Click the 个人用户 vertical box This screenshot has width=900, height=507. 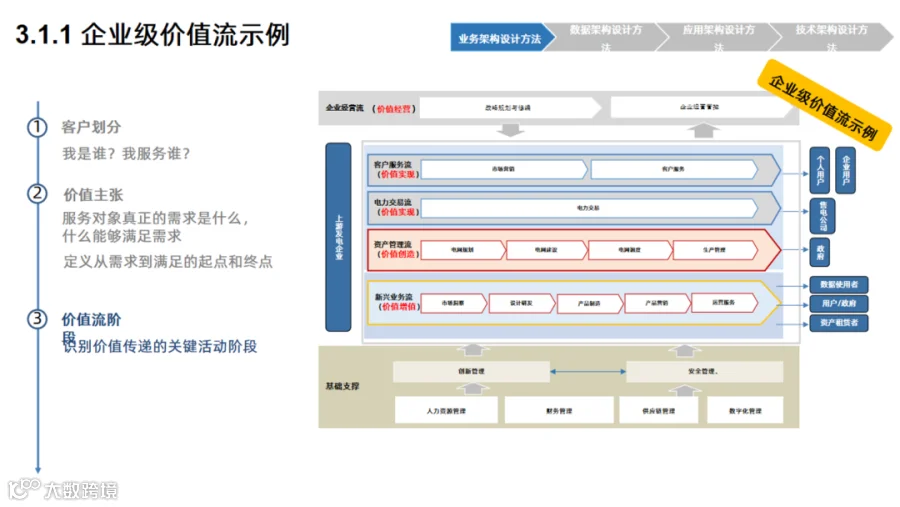coord(820,170)
